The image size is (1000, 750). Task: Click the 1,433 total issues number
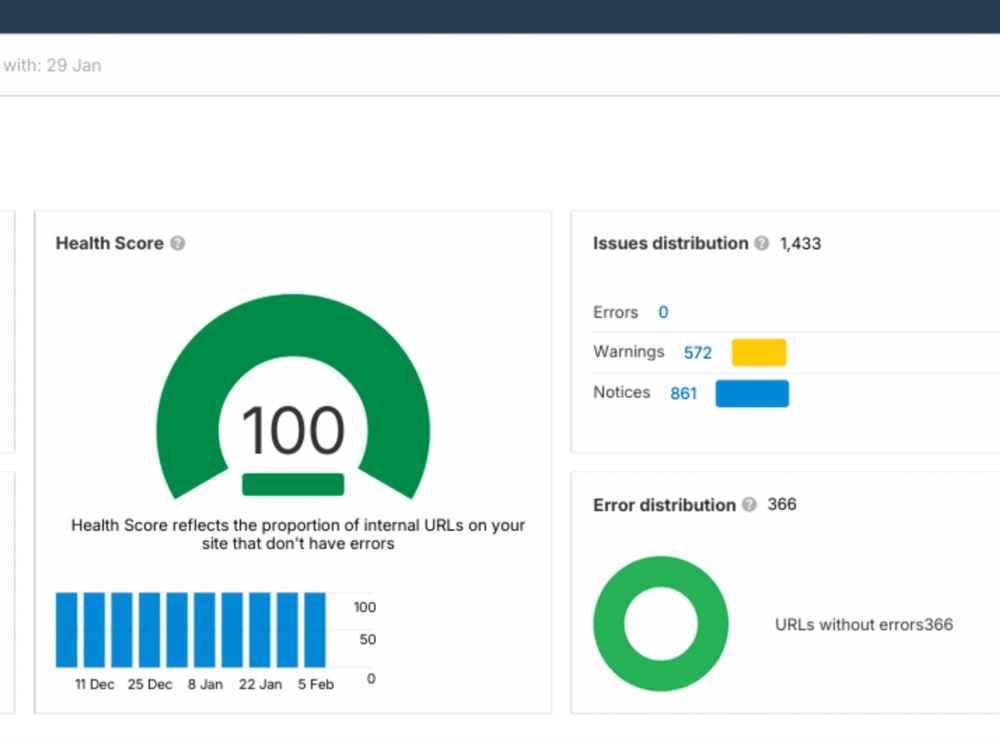[x=800, y=243]
